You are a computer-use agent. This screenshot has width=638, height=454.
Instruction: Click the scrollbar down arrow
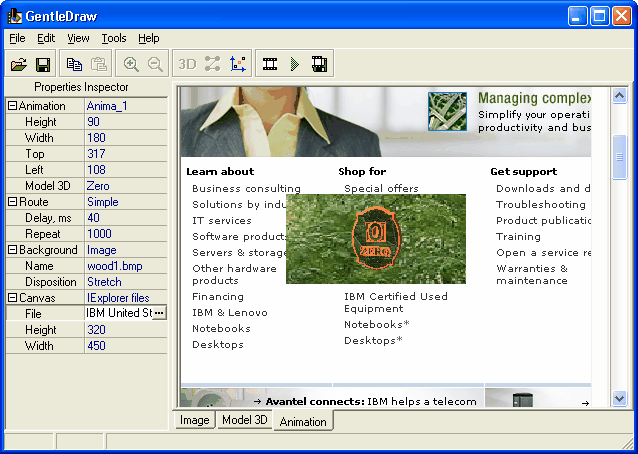coord(620,398)
